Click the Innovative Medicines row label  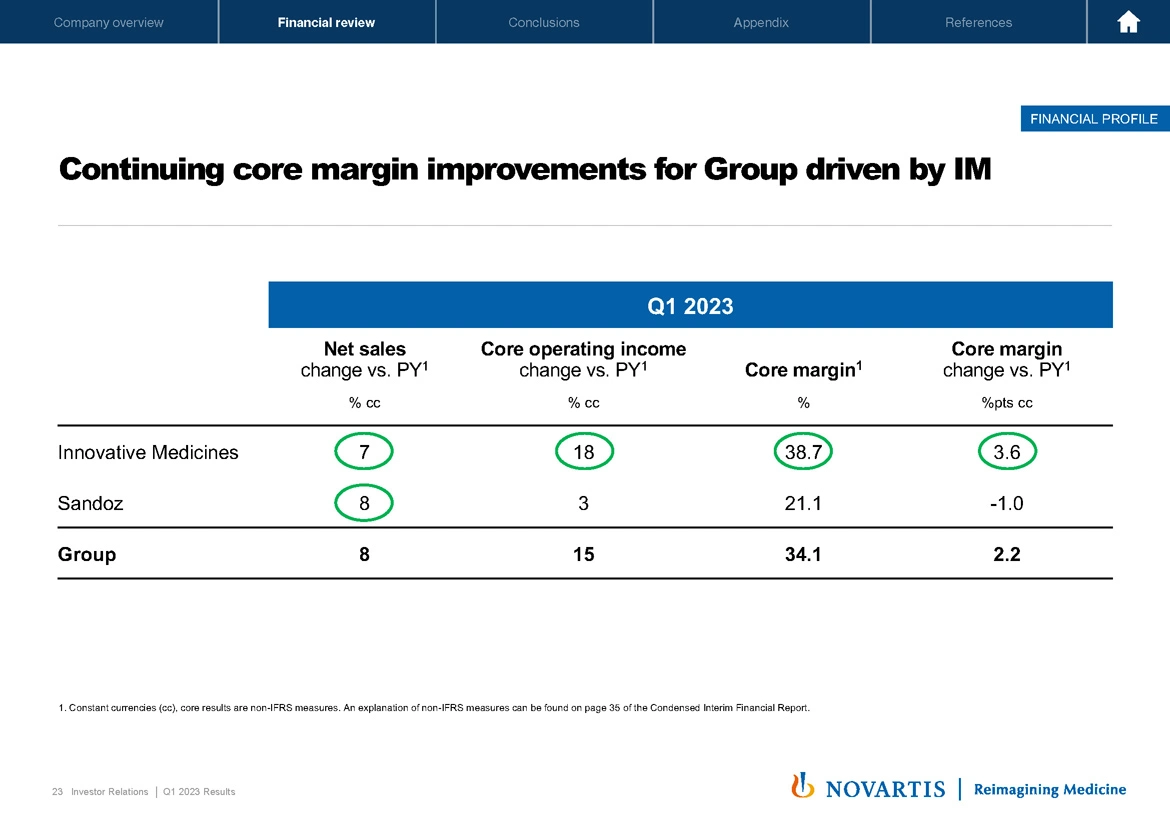(148, 452)
